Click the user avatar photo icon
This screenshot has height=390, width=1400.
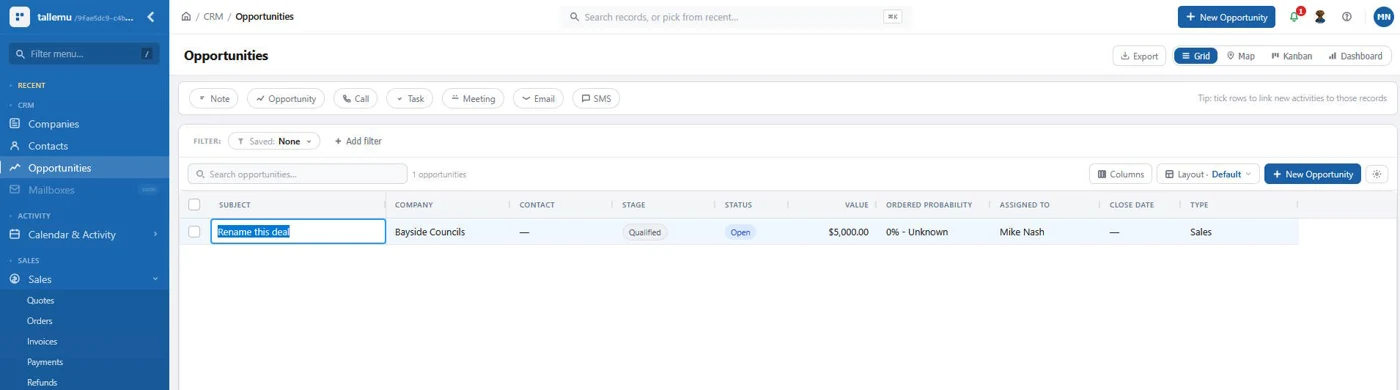pyautogui.click(x=1320, y=17)
